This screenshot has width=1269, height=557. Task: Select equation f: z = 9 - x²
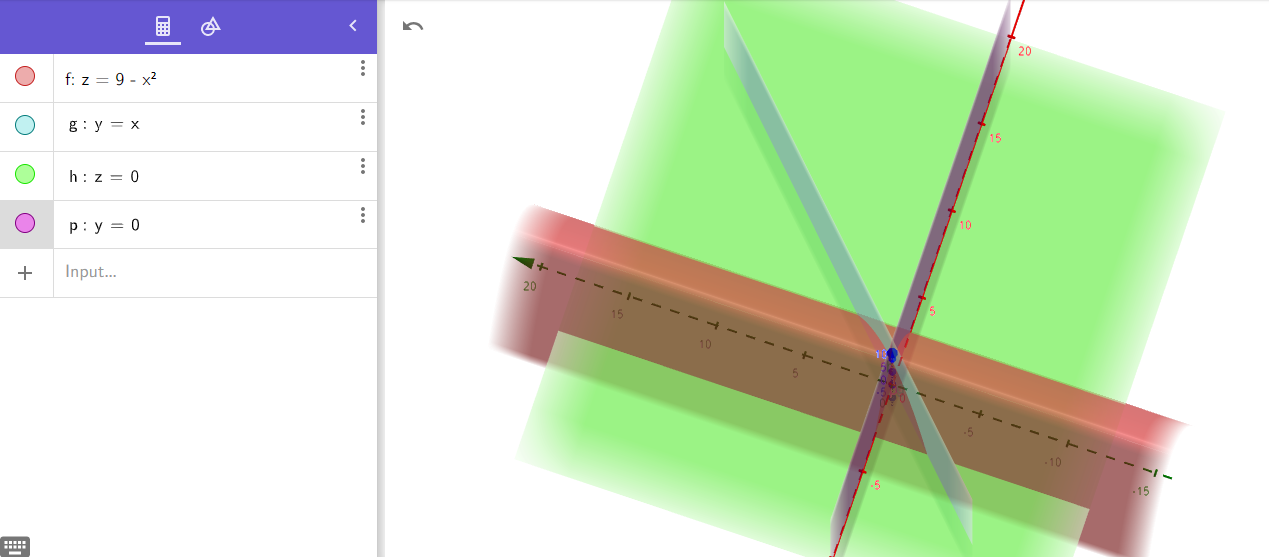pyautogui.click(x=110, y=78)
